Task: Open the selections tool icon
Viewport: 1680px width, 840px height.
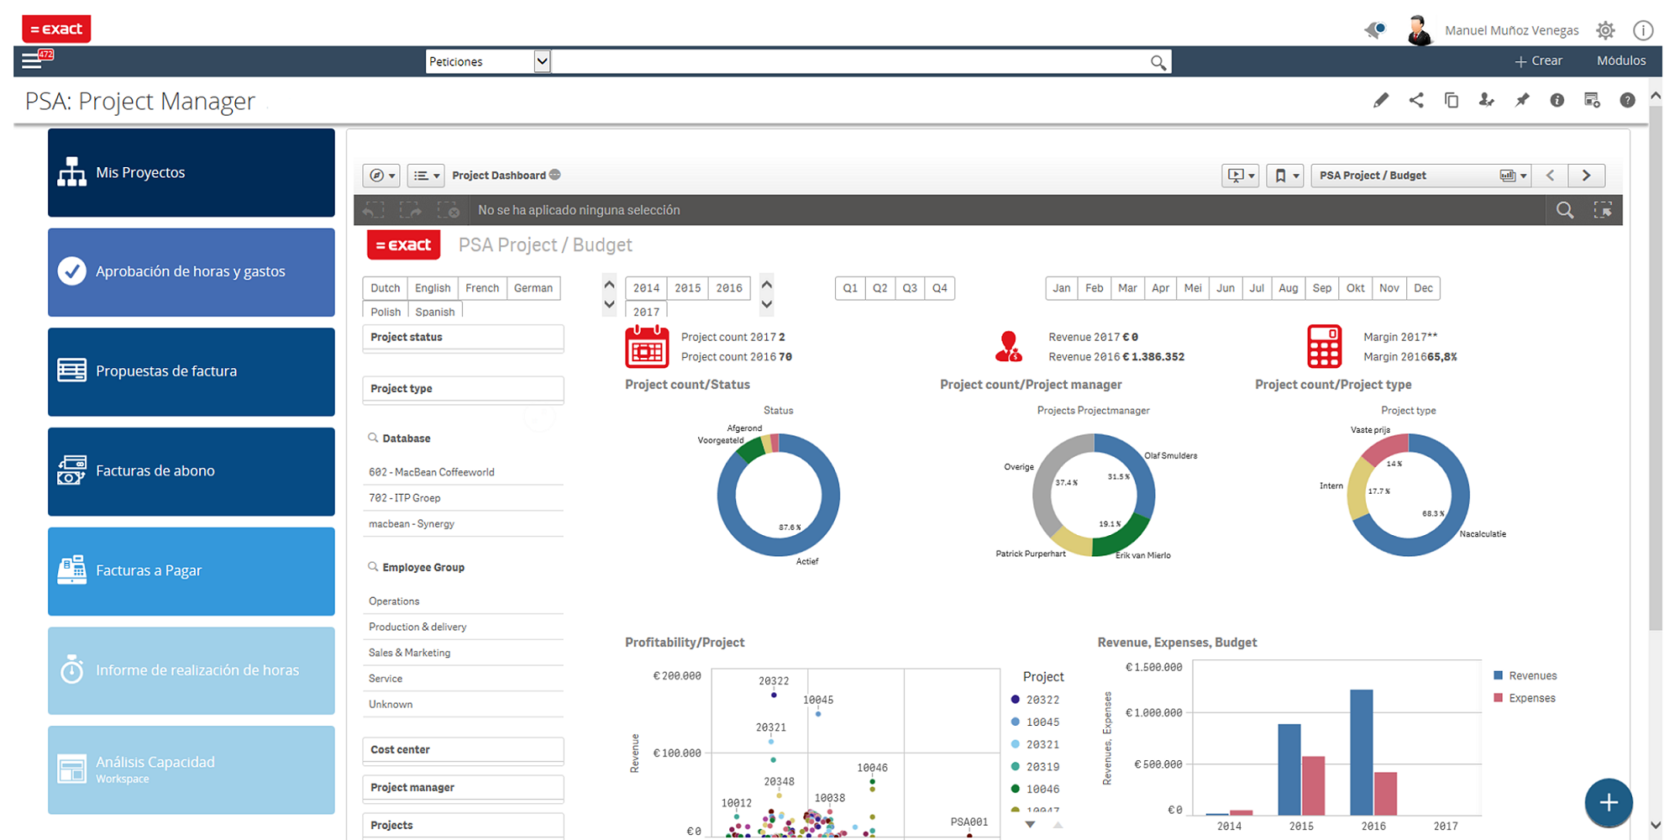Action: [x=1603, y=210]
